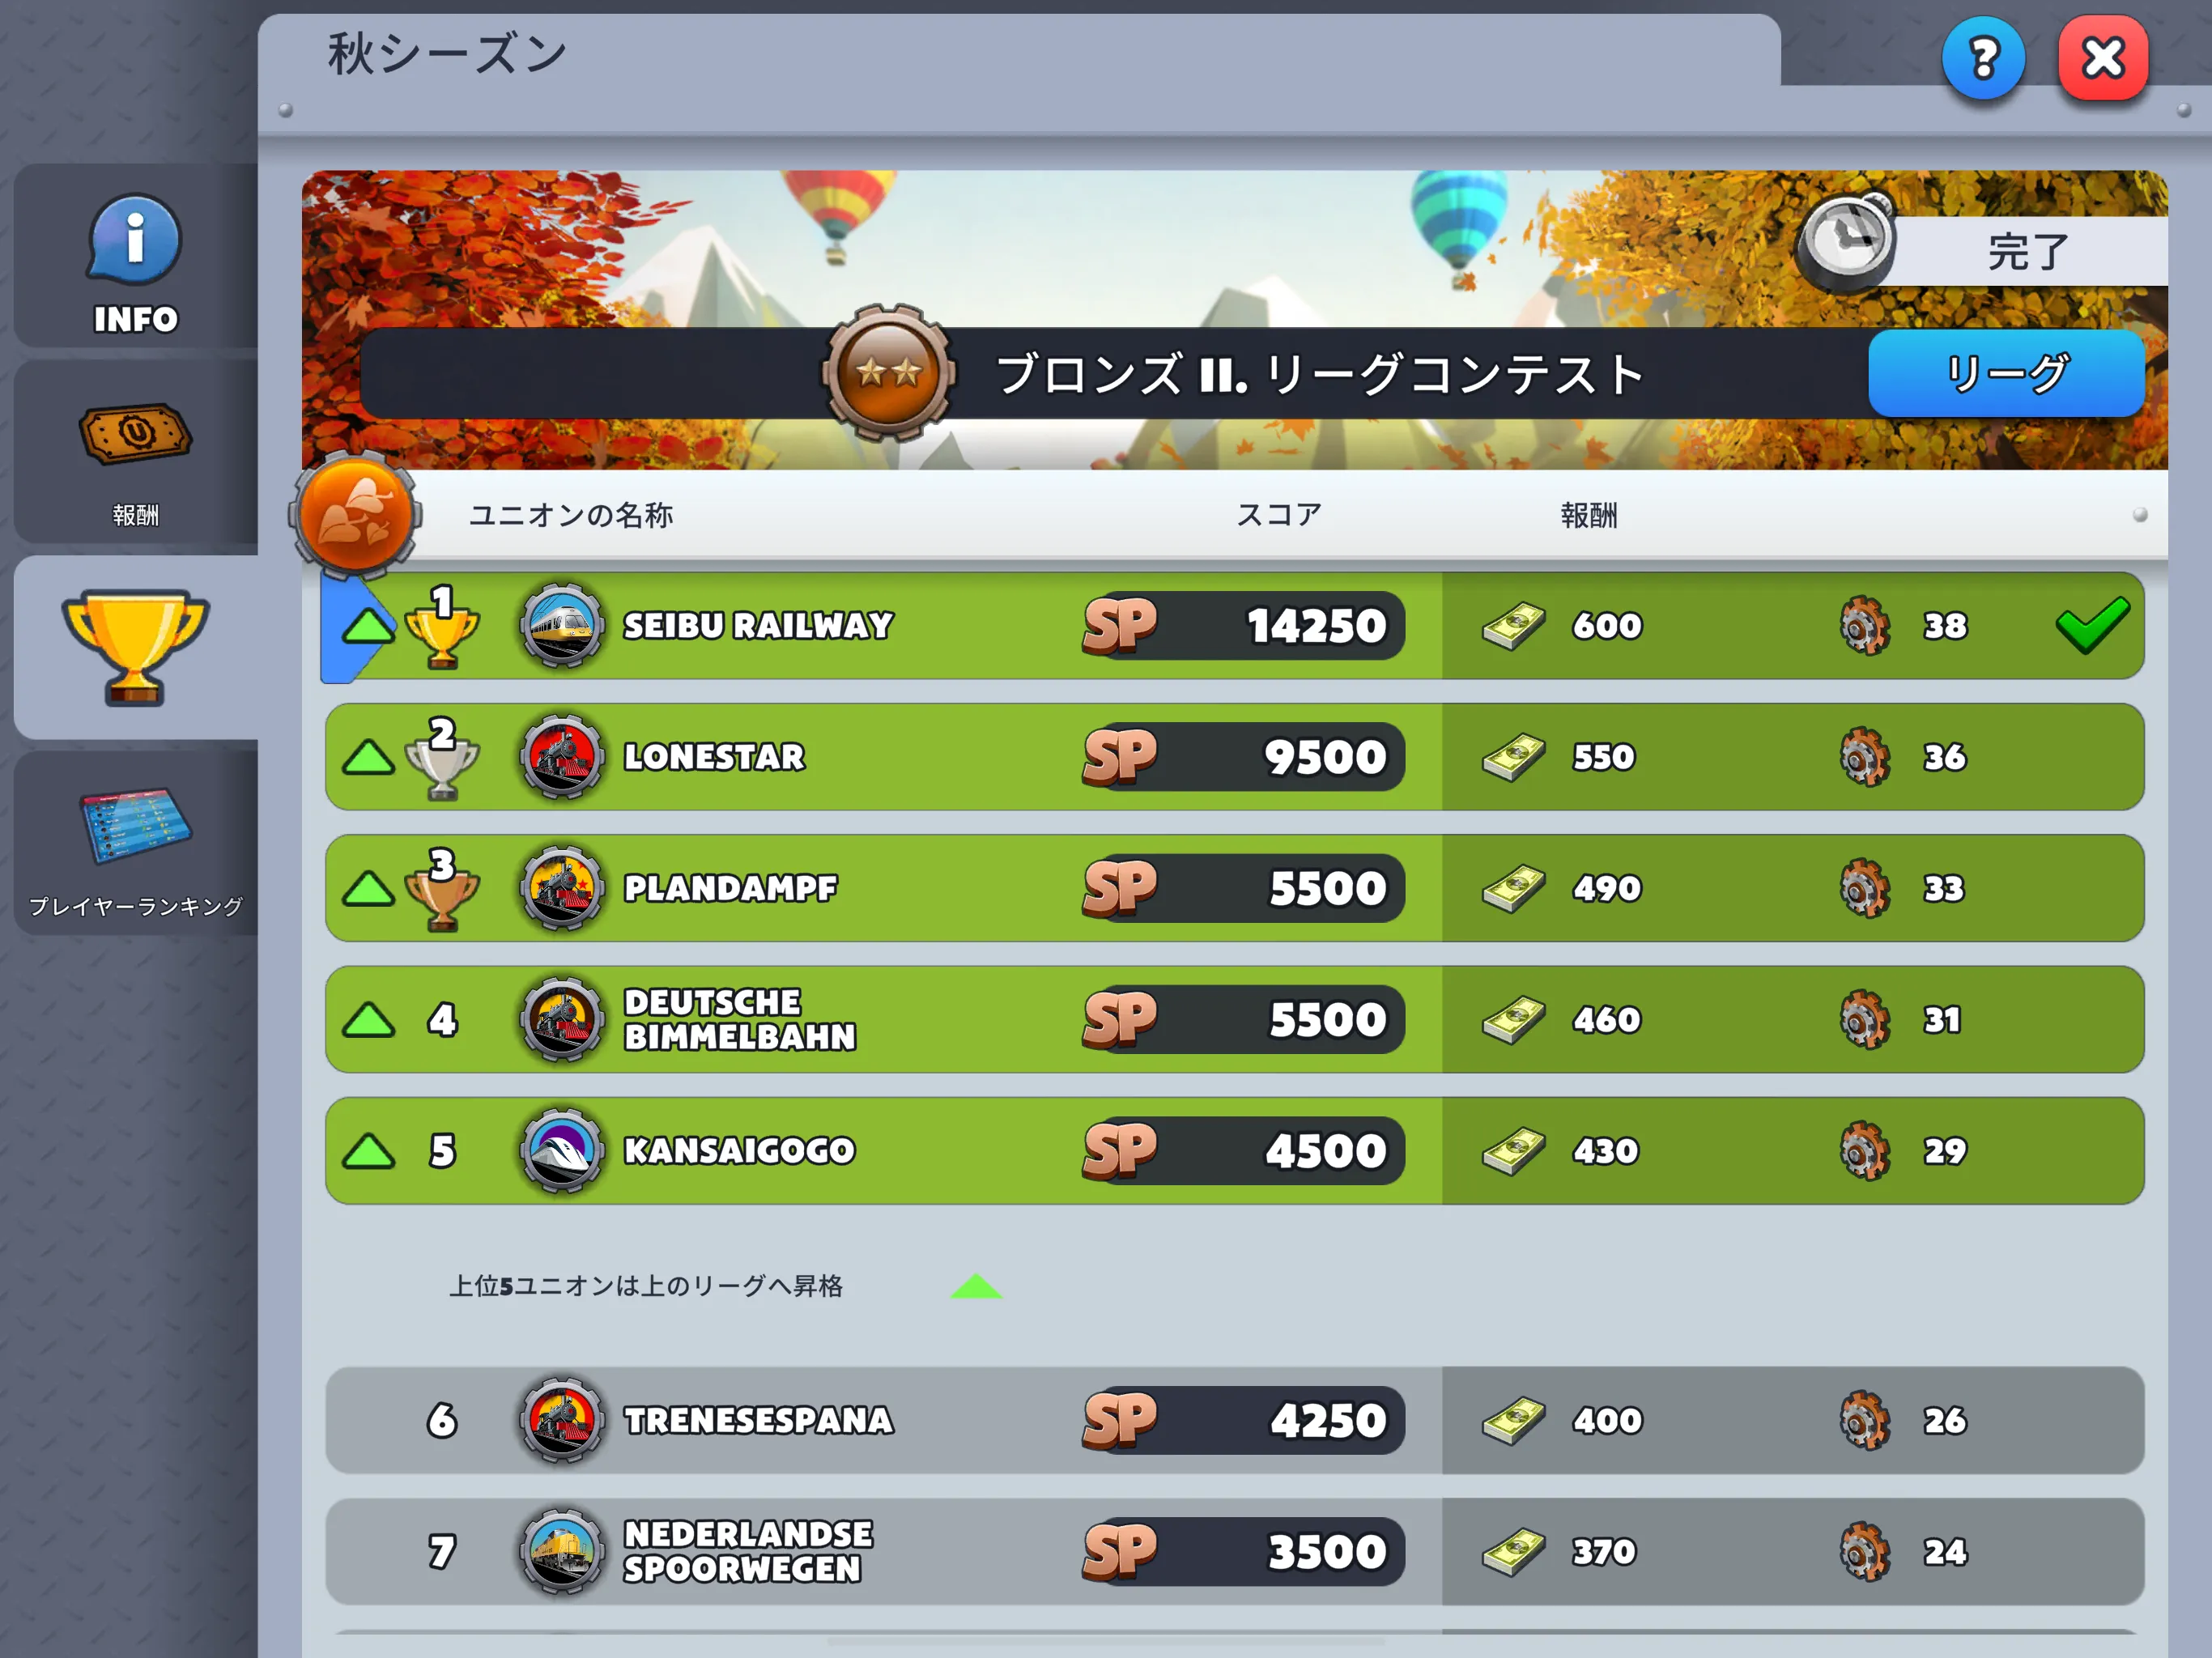
Task: Close the autumn season window
Action: pyautogui.click(x=2103, y=59)
